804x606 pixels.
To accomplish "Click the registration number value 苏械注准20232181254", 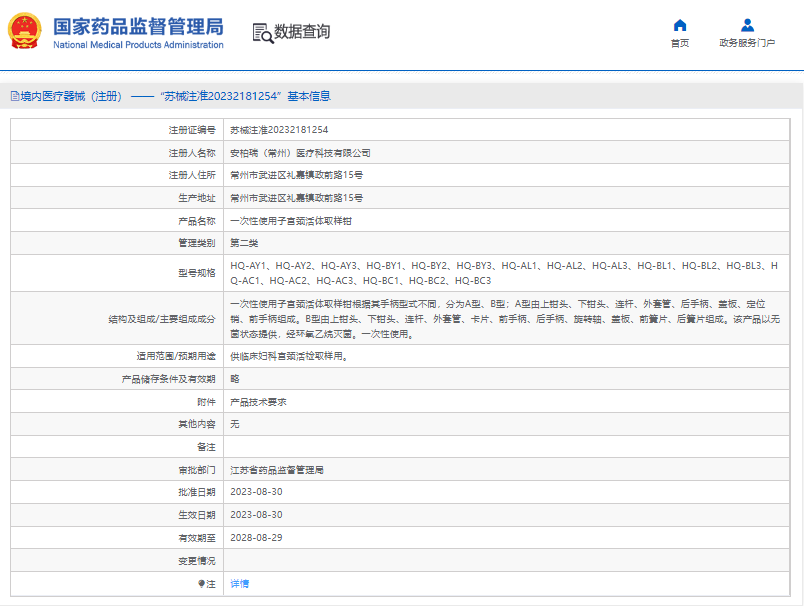I will 279,130.
